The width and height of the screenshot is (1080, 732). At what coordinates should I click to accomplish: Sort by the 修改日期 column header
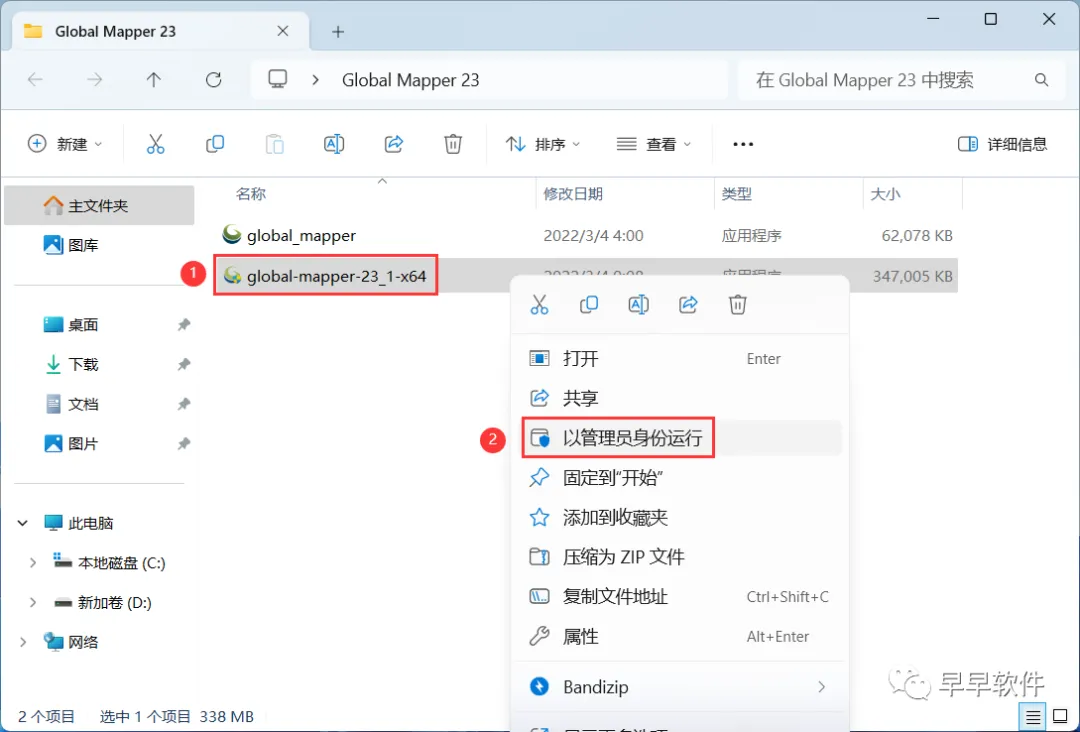573,194
